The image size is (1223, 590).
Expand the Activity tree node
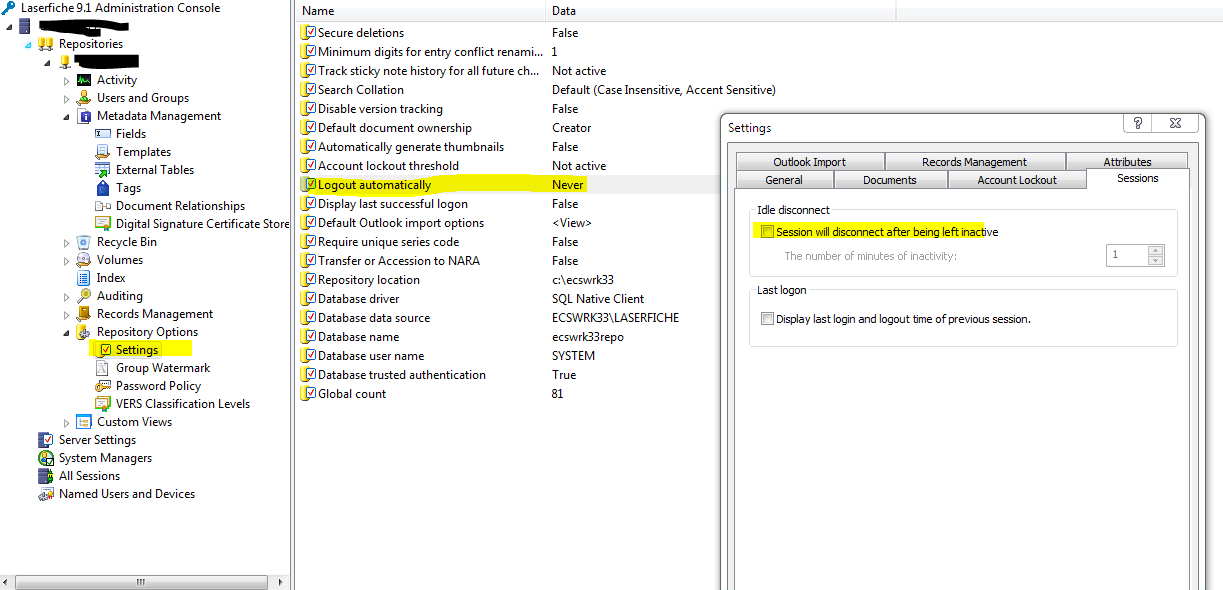tap(67, 80)
